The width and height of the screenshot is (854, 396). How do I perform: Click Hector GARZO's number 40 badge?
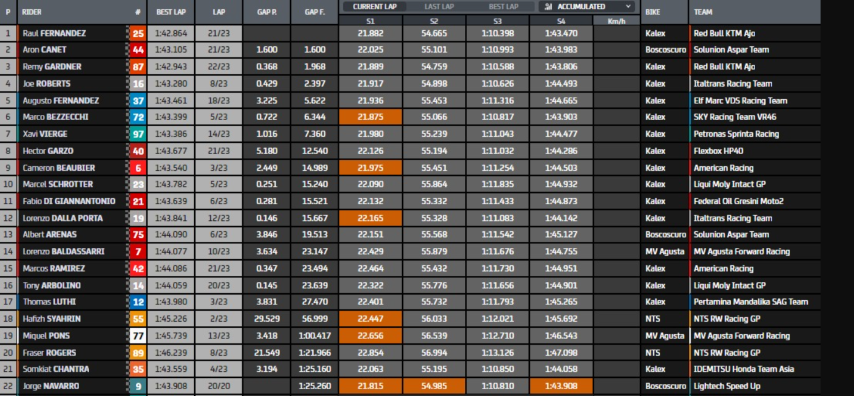138,151
